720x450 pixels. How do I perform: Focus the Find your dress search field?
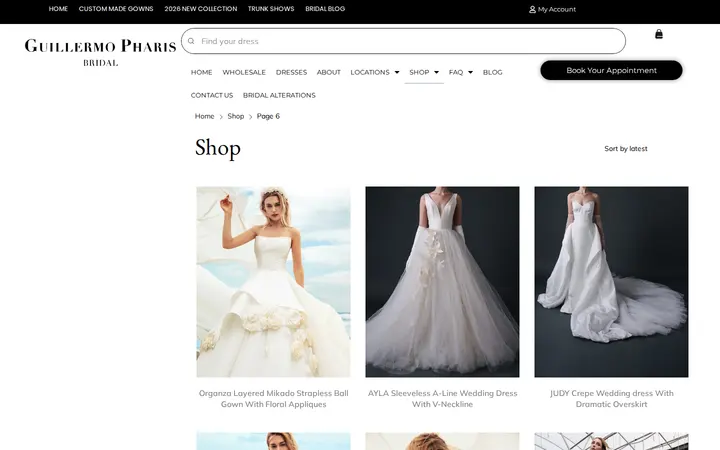click(403, 41)
